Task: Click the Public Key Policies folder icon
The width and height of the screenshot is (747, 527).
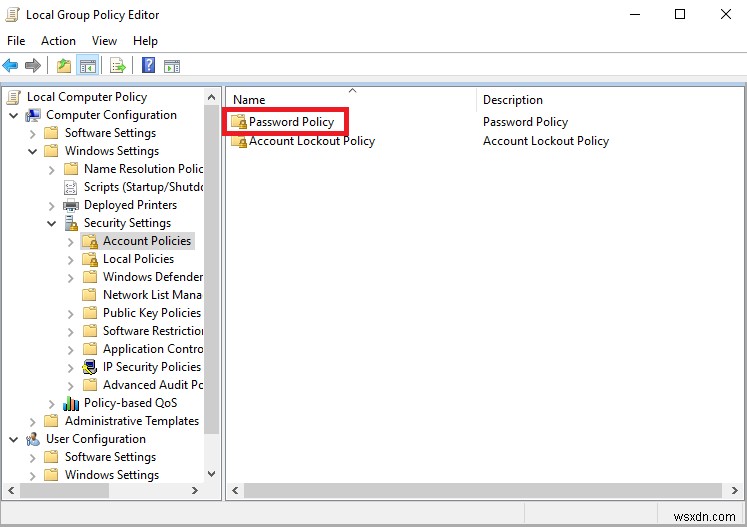Action: point(90,313)
